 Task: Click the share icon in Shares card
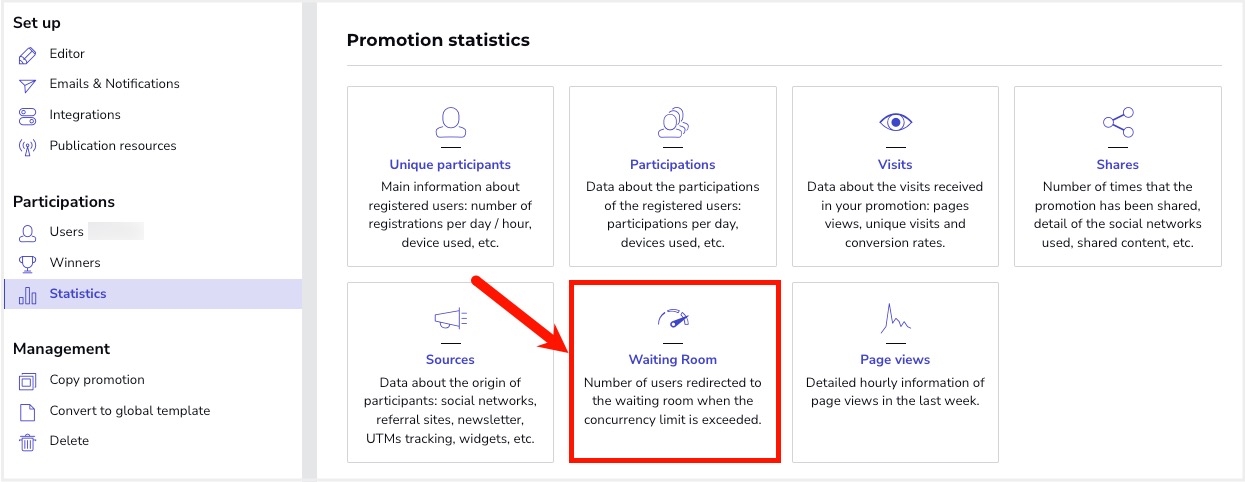[1118, 122]
